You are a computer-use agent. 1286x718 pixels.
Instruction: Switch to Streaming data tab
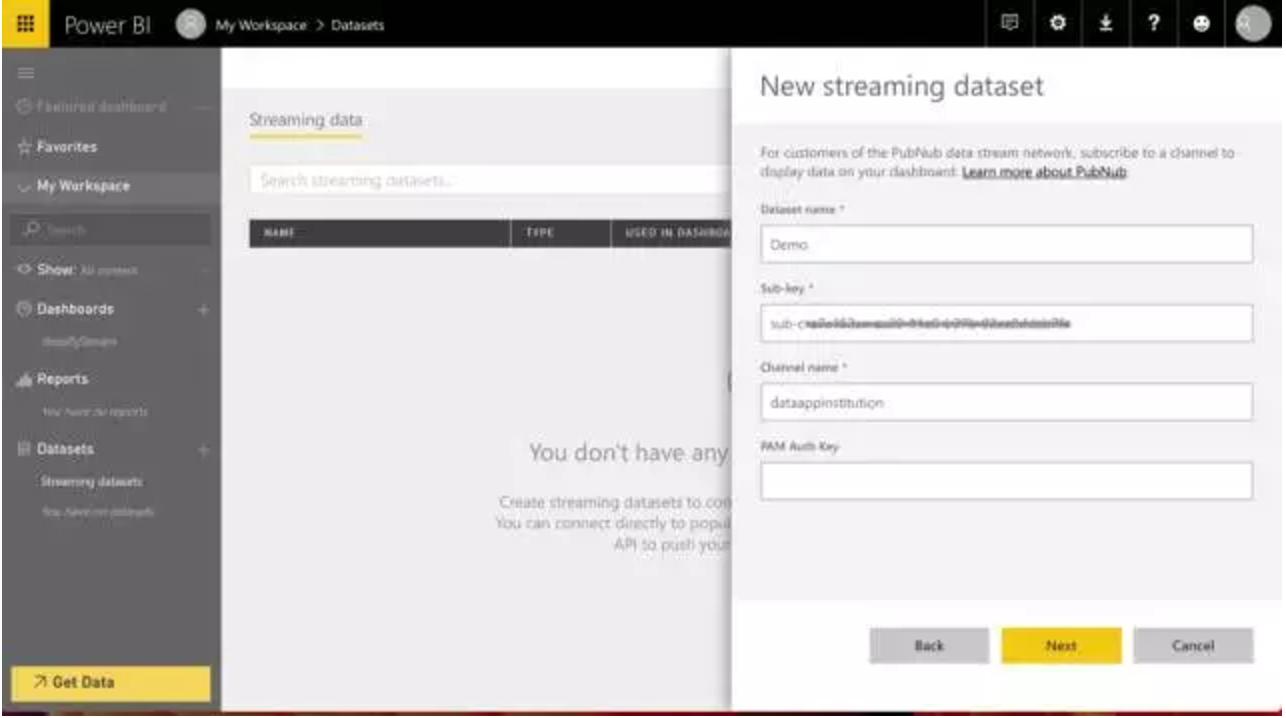coord(305,120)
